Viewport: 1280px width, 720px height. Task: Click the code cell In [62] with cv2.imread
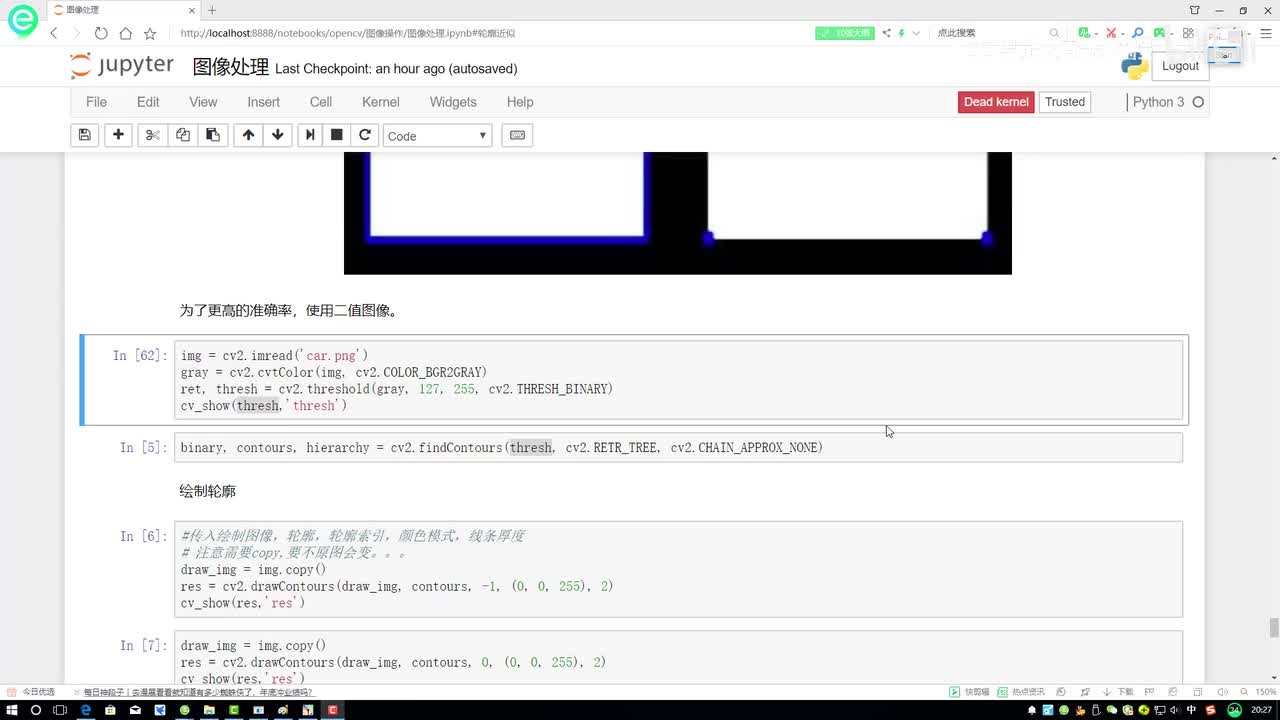tap(678, 380)
